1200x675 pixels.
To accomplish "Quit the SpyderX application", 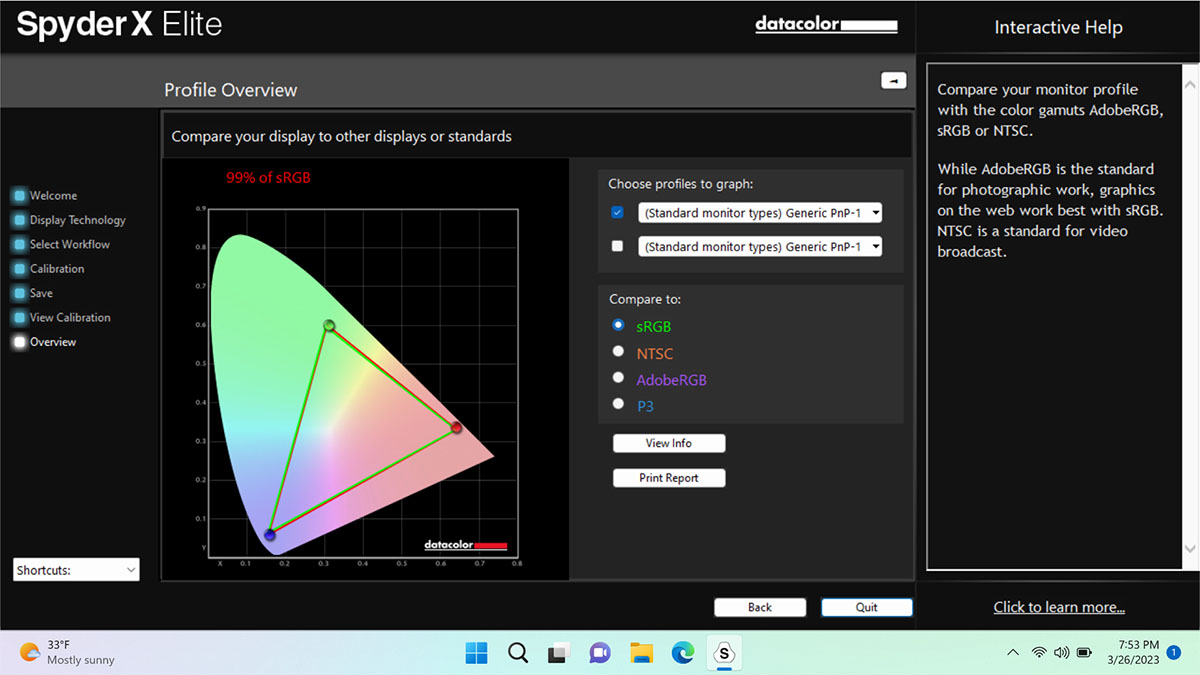I will point(867,607).
